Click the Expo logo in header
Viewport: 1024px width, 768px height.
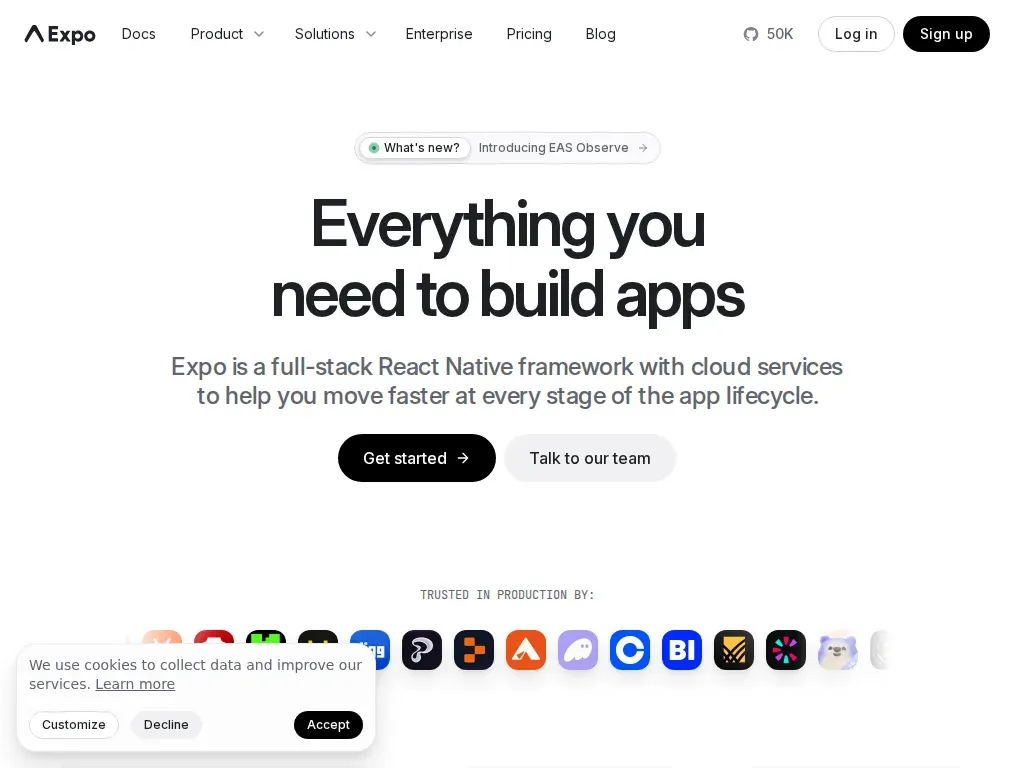pos(60,34)
